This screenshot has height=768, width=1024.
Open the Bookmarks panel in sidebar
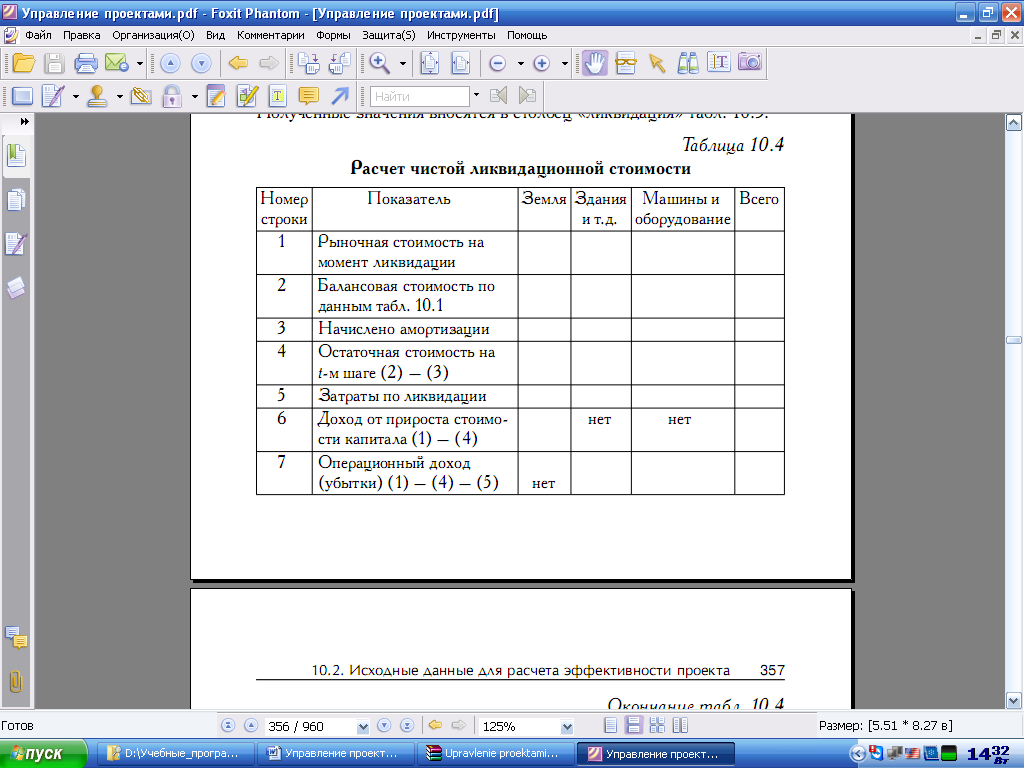16,157
